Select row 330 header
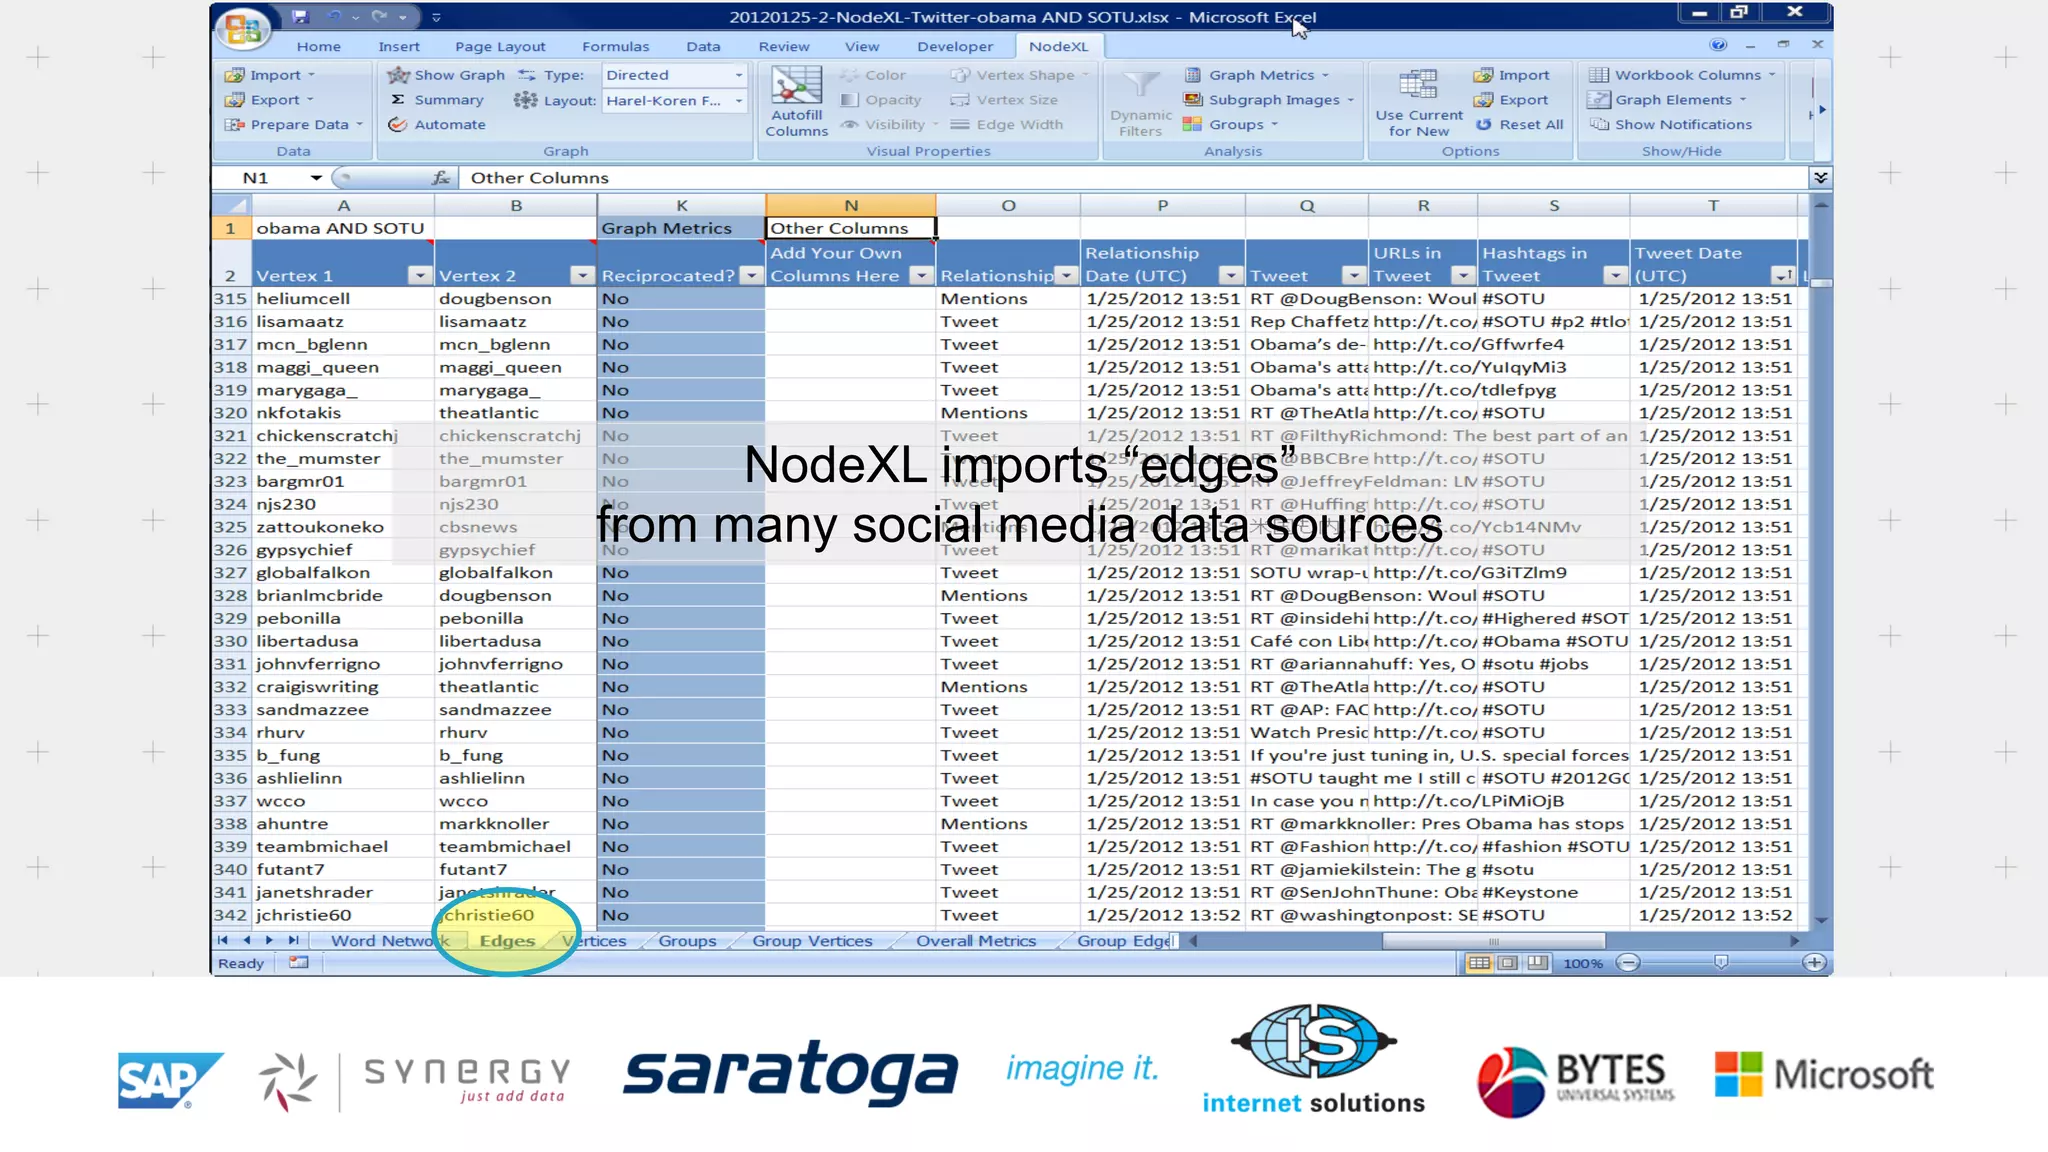The height and width of the screenshot is (1152, 2048). (230, 641)
